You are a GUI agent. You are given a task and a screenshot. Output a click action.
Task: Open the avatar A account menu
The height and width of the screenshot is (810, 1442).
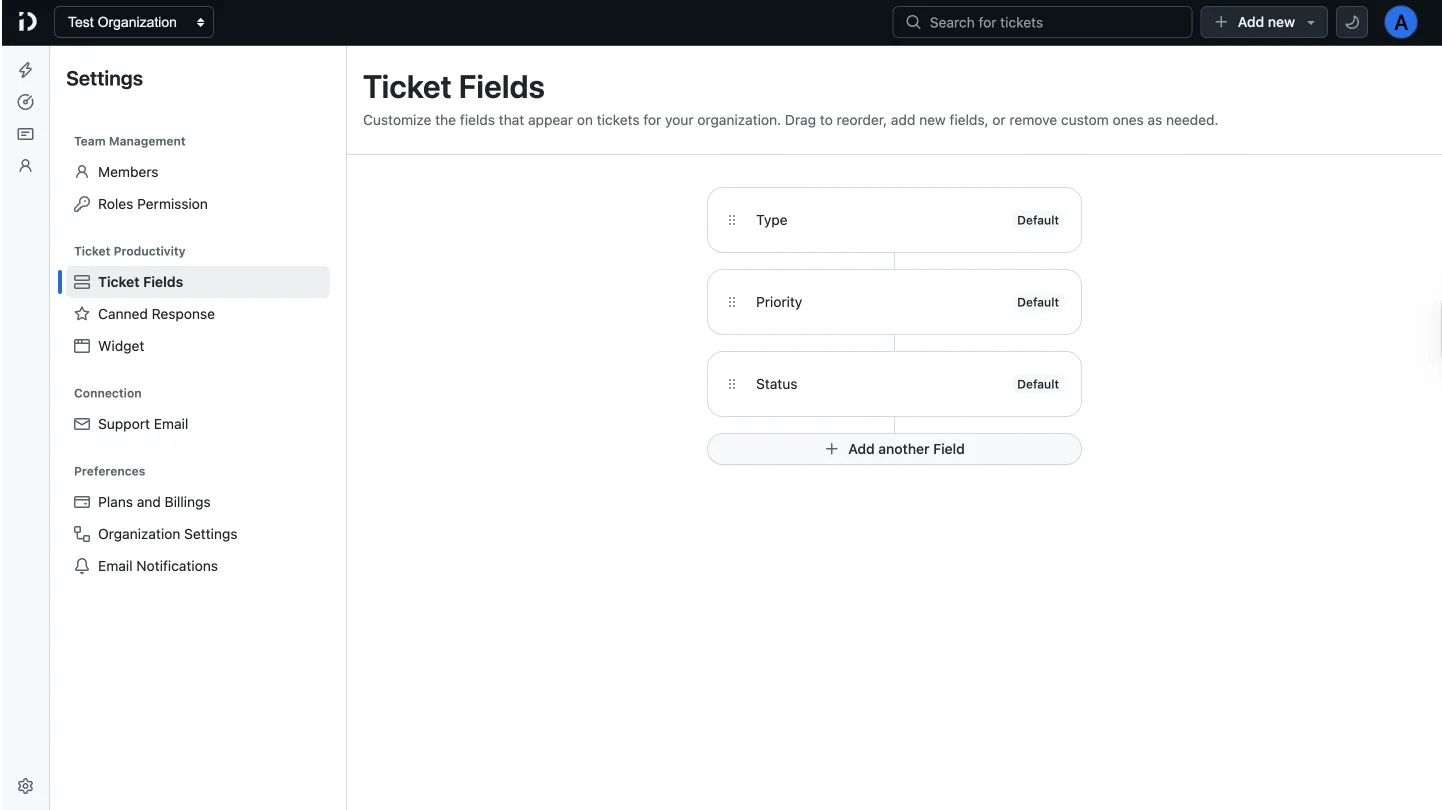click(1400, 21)
